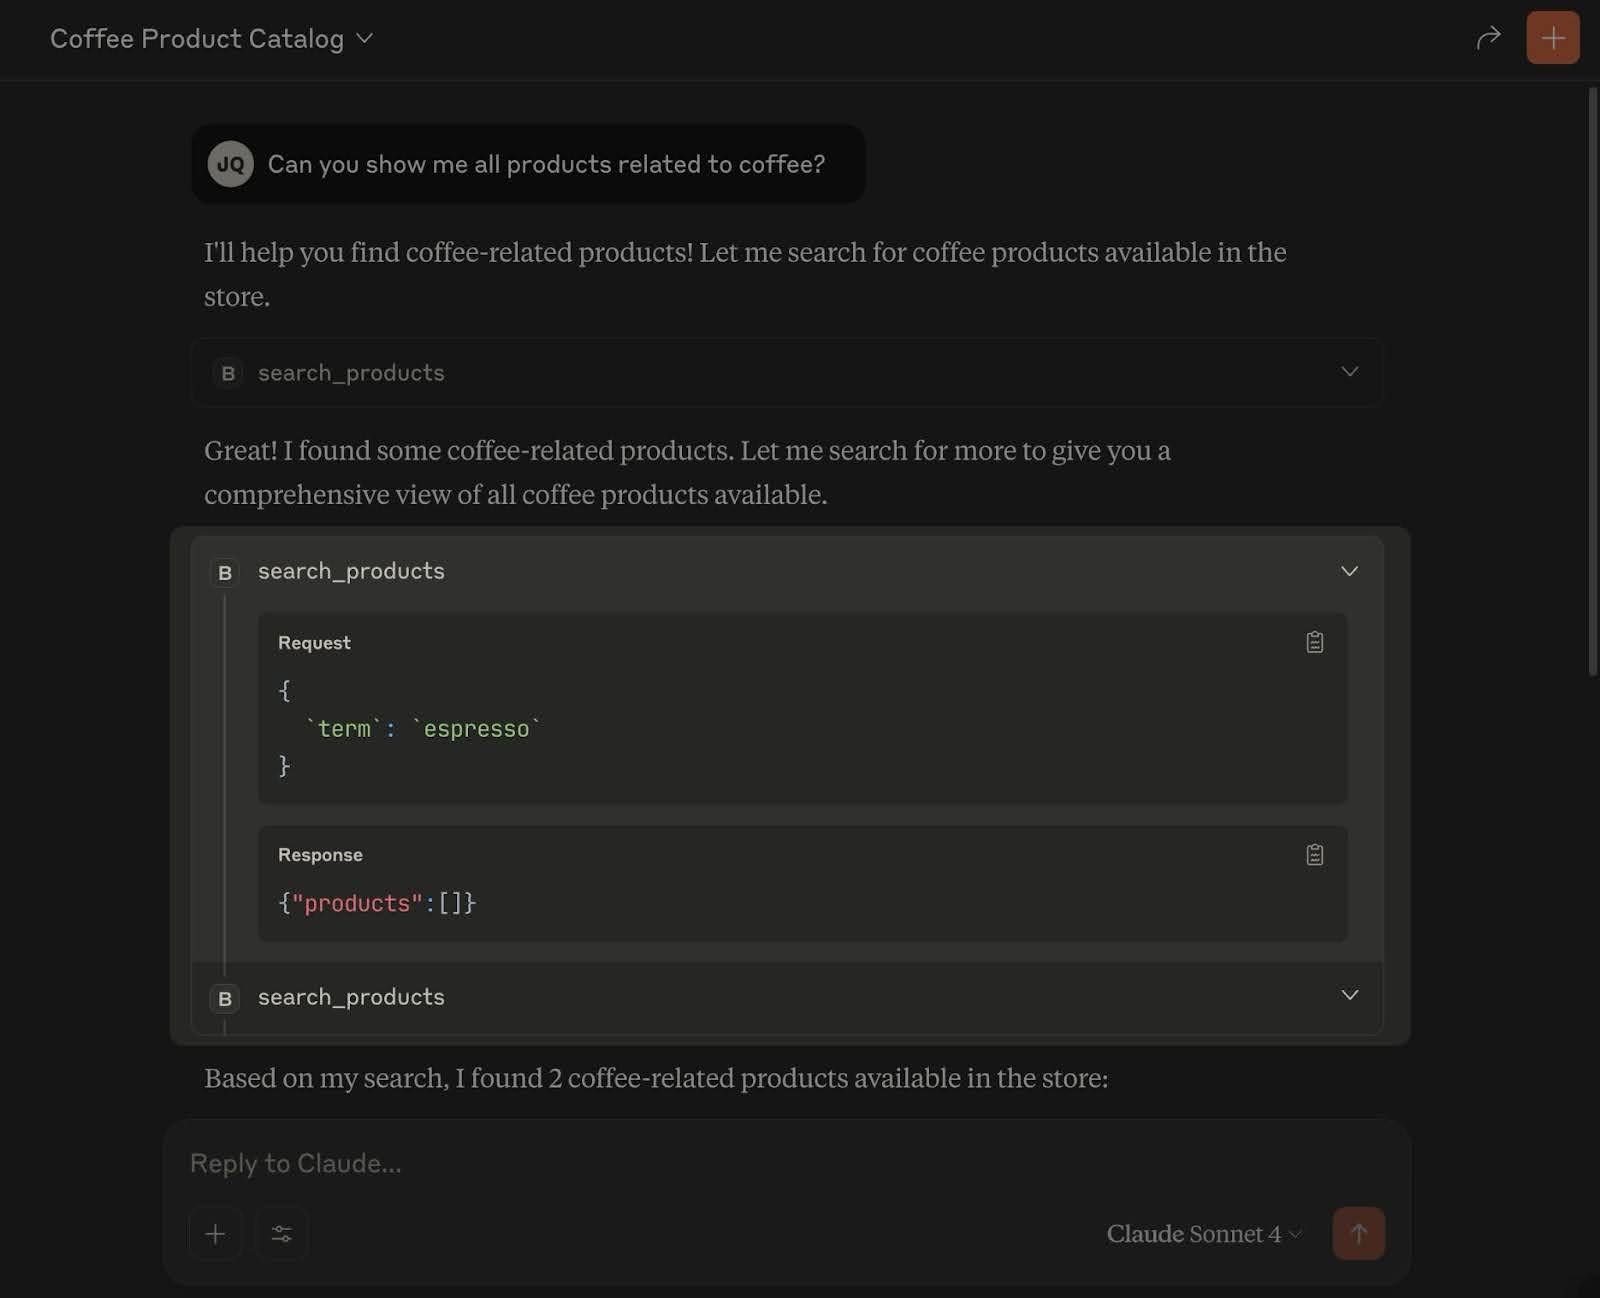
Task: Attach a file using the plus icon
Action: tap(215, 1234)
